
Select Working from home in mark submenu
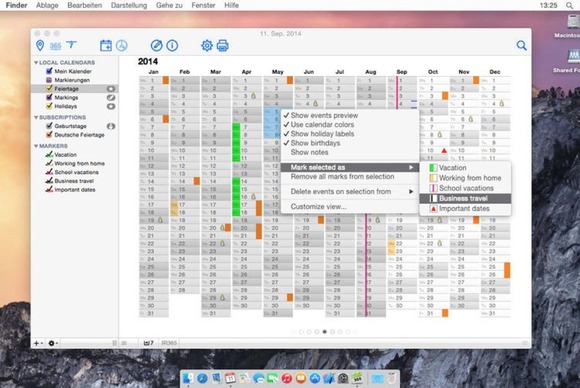pos(465,178)
